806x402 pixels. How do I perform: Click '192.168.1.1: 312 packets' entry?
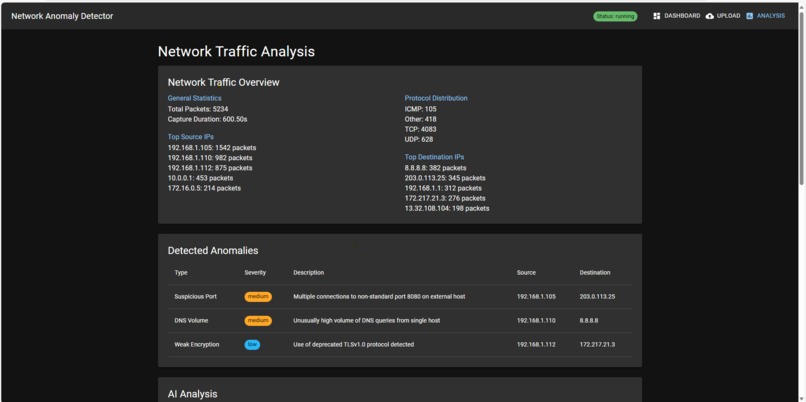[x=443, y=188]
